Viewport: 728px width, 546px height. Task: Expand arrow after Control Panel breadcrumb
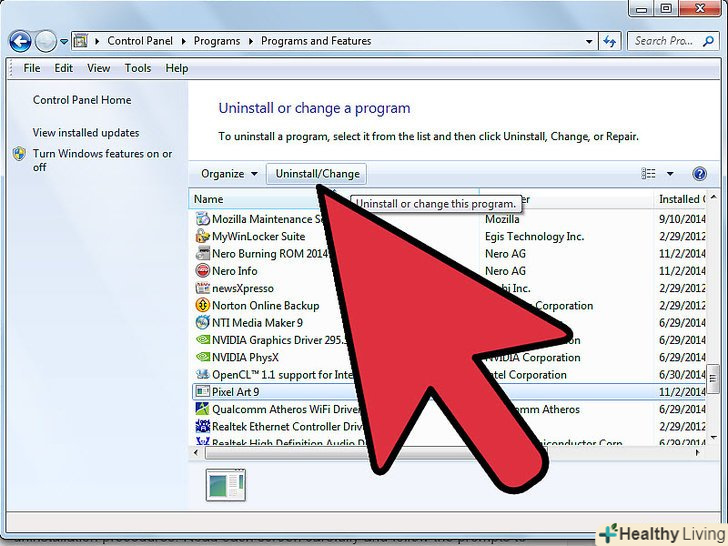click(183, 41)
